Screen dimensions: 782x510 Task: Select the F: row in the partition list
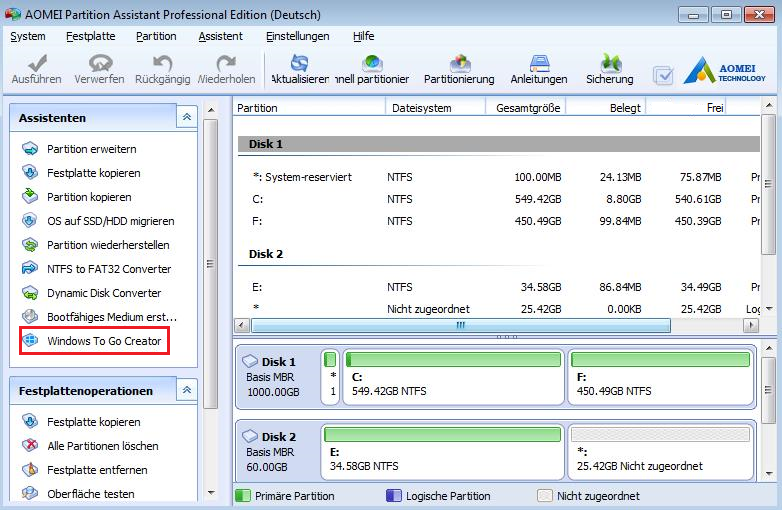point(499,221)
